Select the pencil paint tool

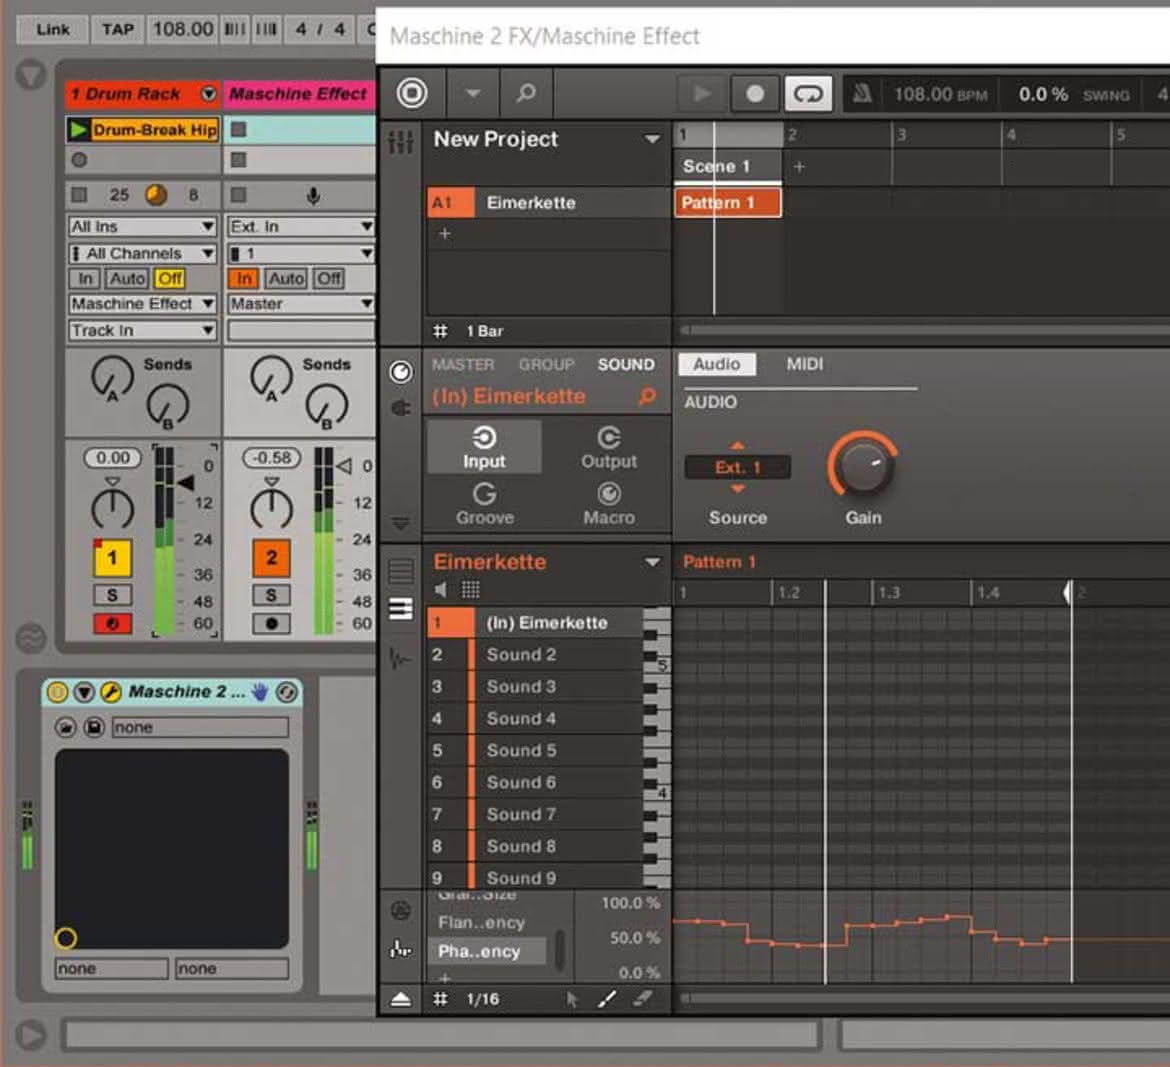coord(607,999)
